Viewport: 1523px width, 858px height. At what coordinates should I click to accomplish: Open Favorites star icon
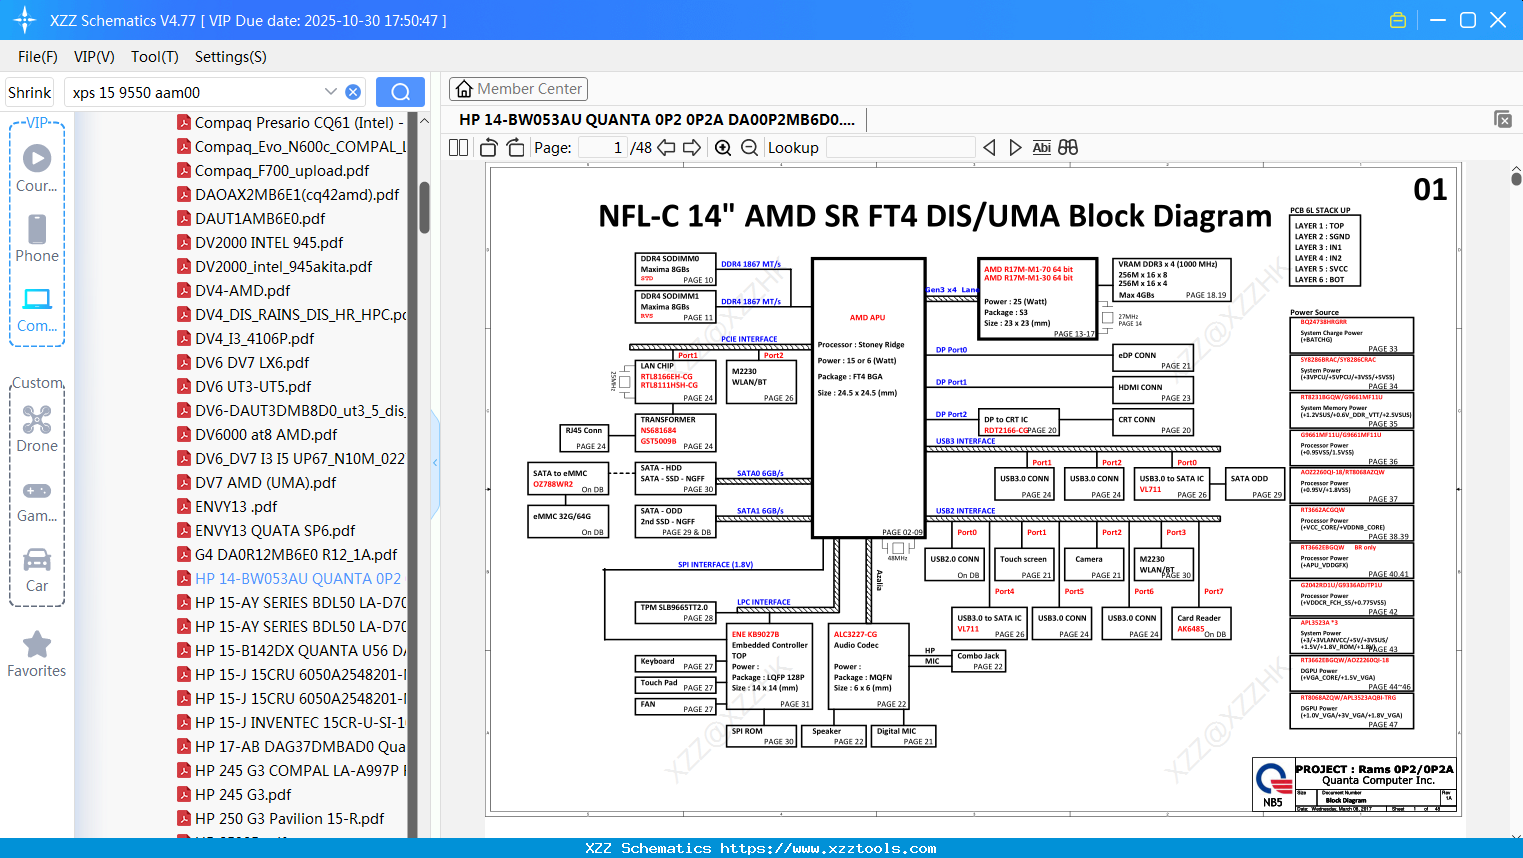[x=37, y=654]
